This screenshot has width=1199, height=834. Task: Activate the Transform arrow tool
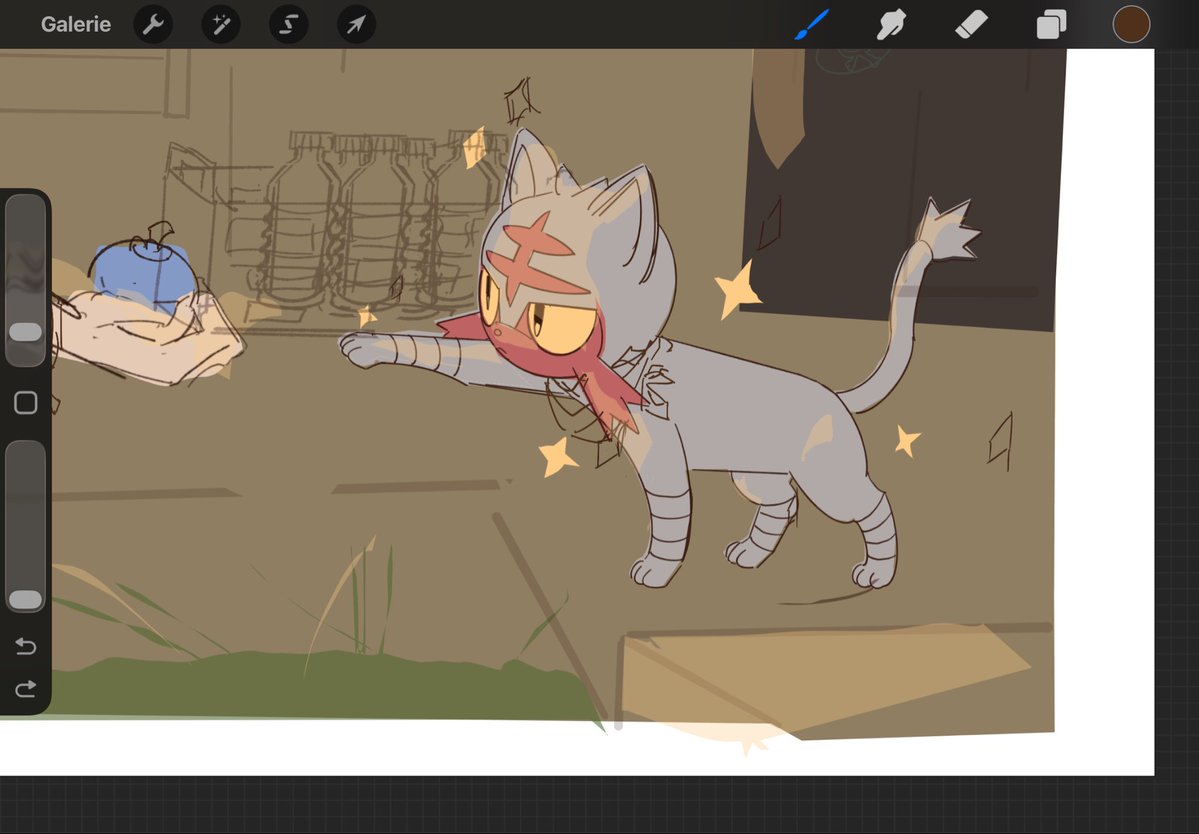coord(356,24)
